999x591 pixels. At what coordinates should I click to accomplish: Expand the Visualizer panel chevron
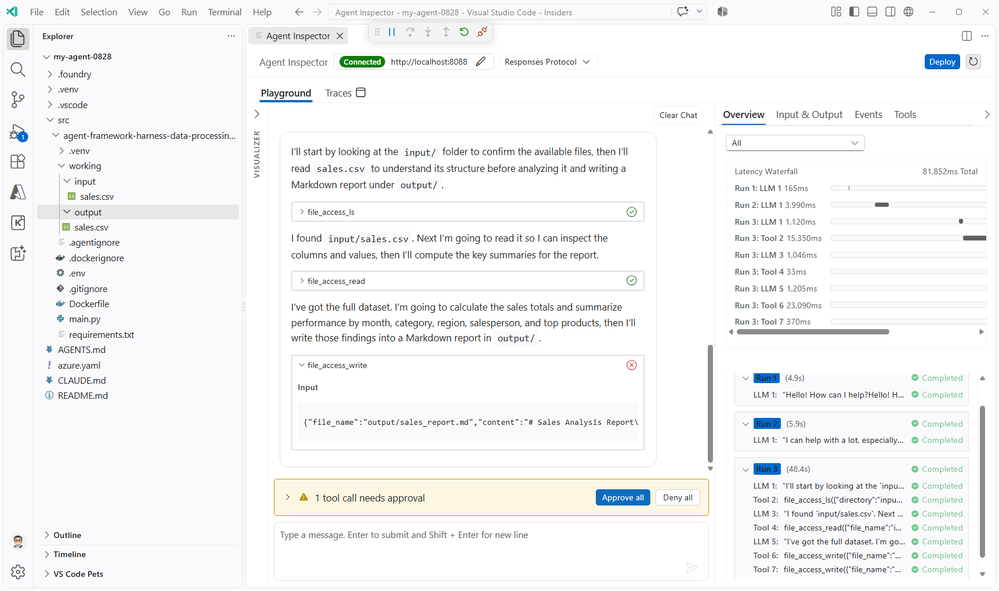pyautogui.click(x=257, y=114)
